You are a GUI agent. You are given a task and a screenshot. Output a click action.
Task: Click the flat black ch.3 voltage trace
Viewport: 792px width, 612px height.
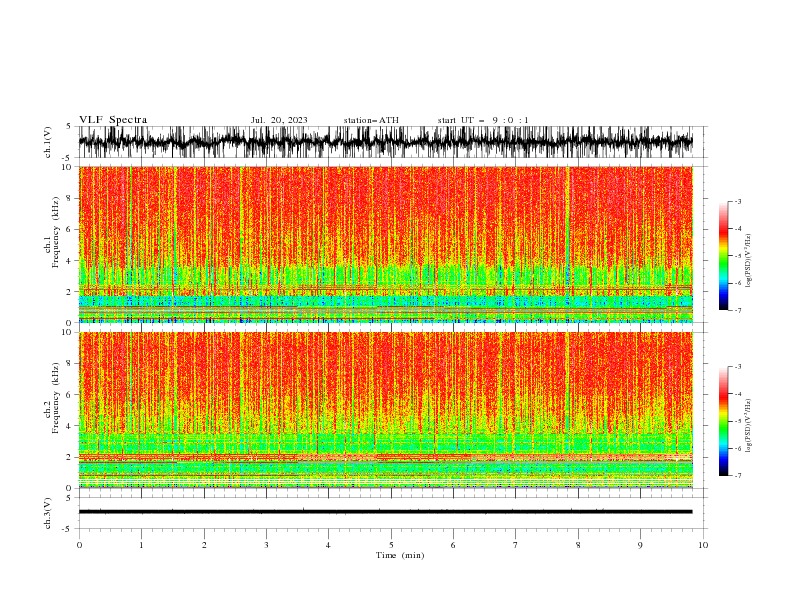click(x=385, y=512)
